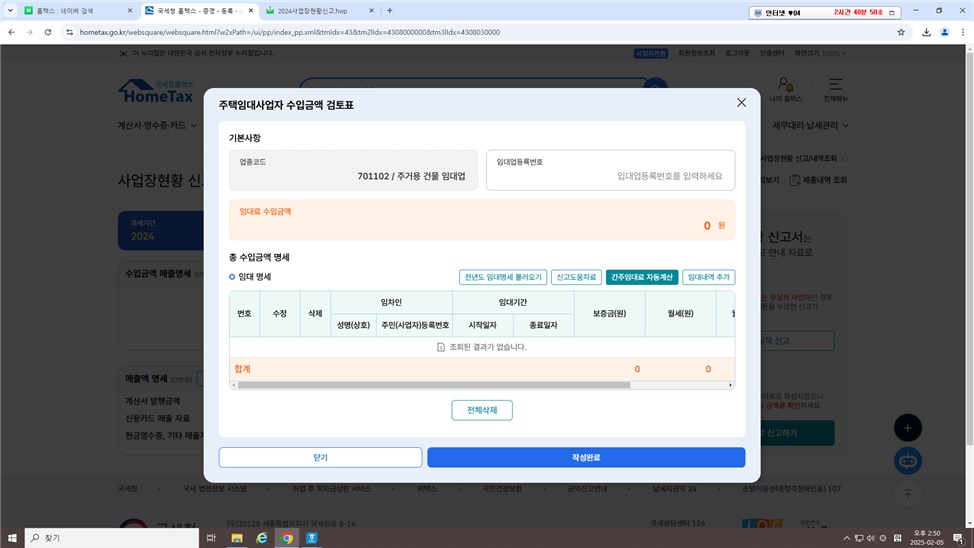Open a new browser tab
Viewport: 974px width, 548px height.
[389, 11]
